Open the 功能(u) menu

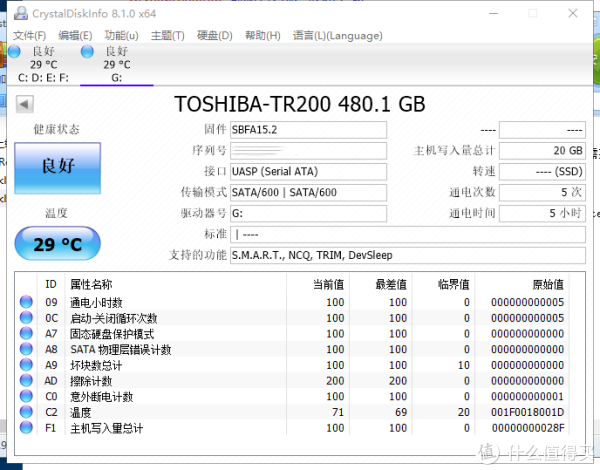(121, 36)
